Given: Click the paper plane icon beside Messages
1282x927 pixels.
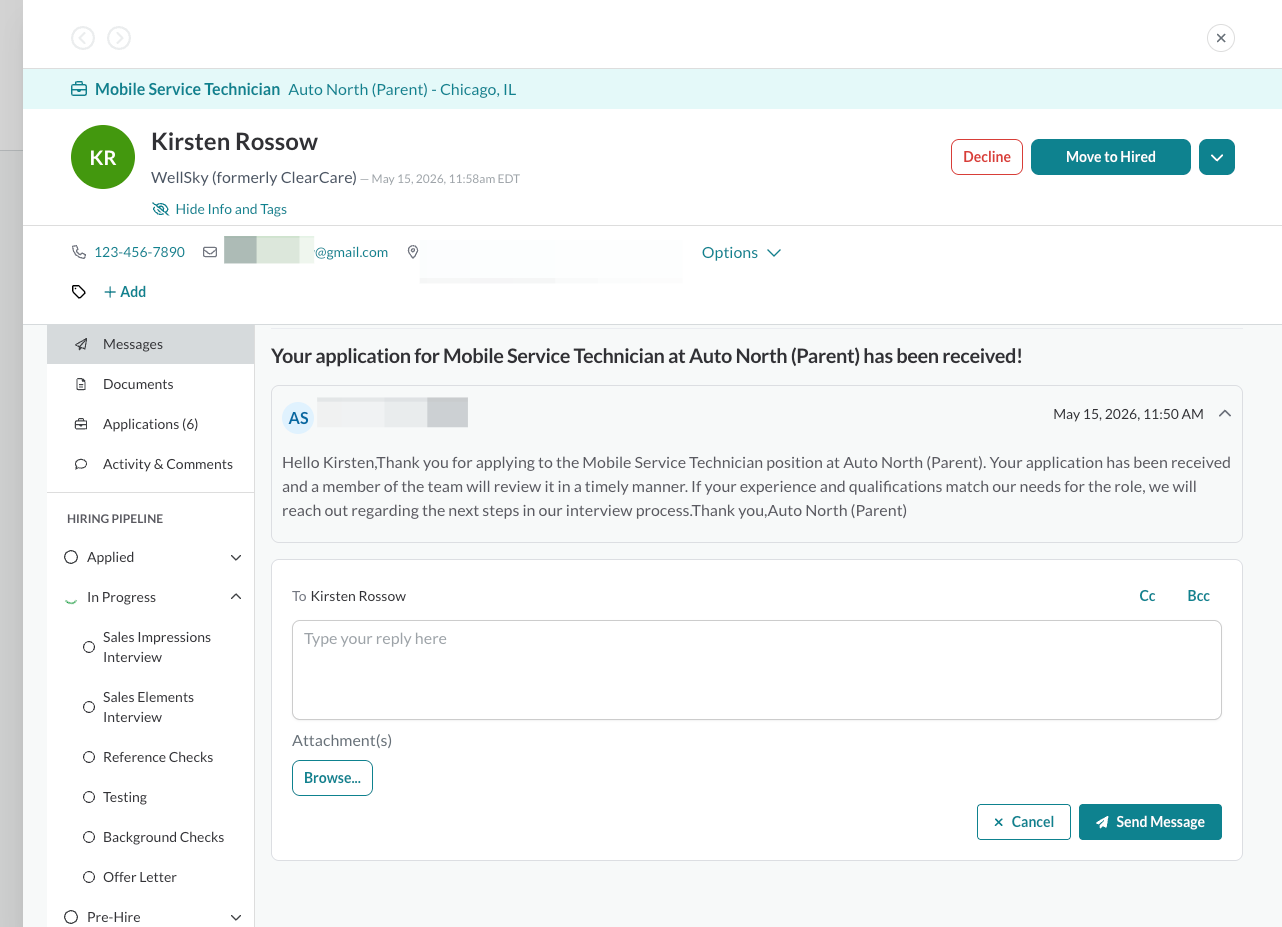Looking at the screenshot, I should [x=81, y=344].
